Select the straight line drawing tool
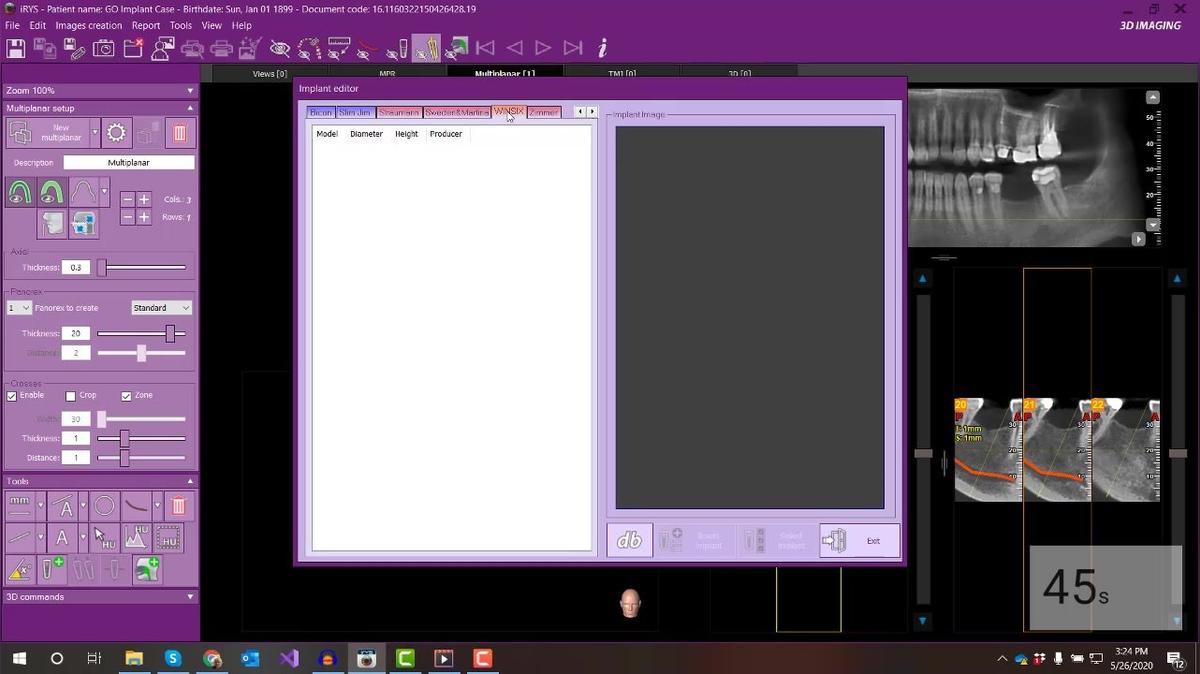1200x674 pixels. pos(20,537)
